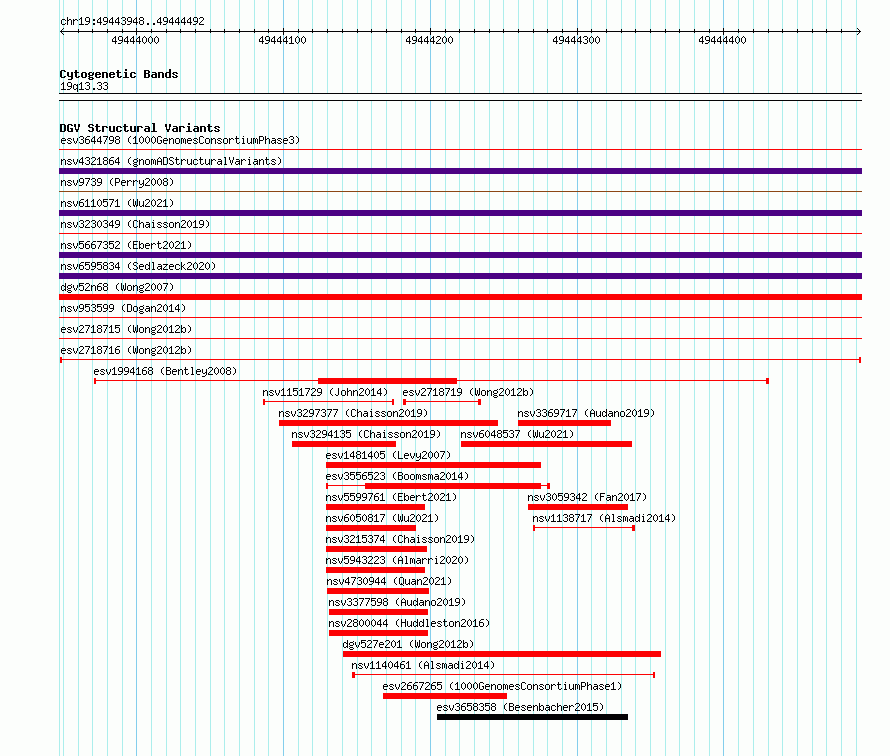Select the nsv1140461 (Alsmadi2014) label
Viewport: 890px width, 756px height.
click(x=423, y=665)
